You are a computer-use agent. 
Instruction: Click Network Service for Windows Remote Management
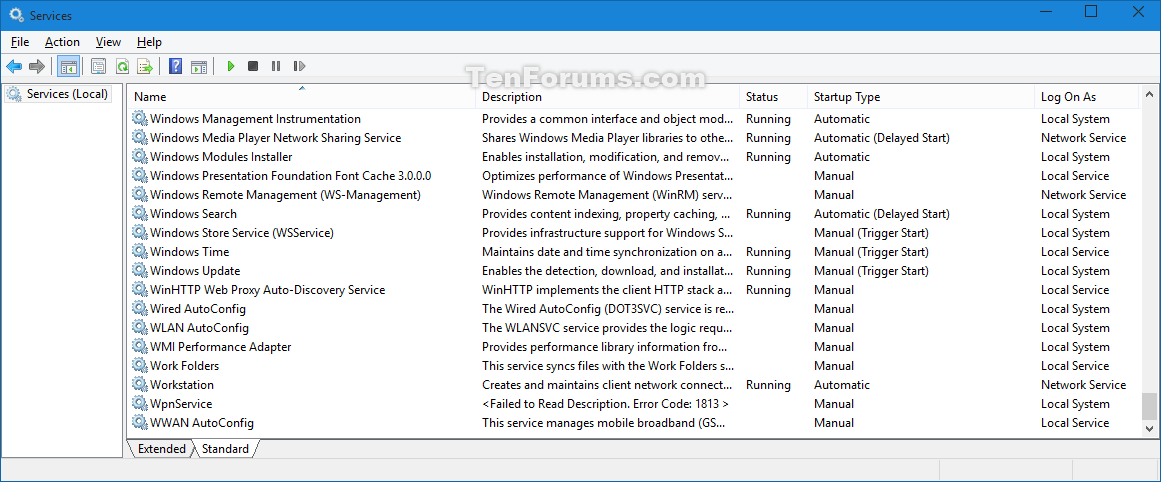tap(1083, 195)
